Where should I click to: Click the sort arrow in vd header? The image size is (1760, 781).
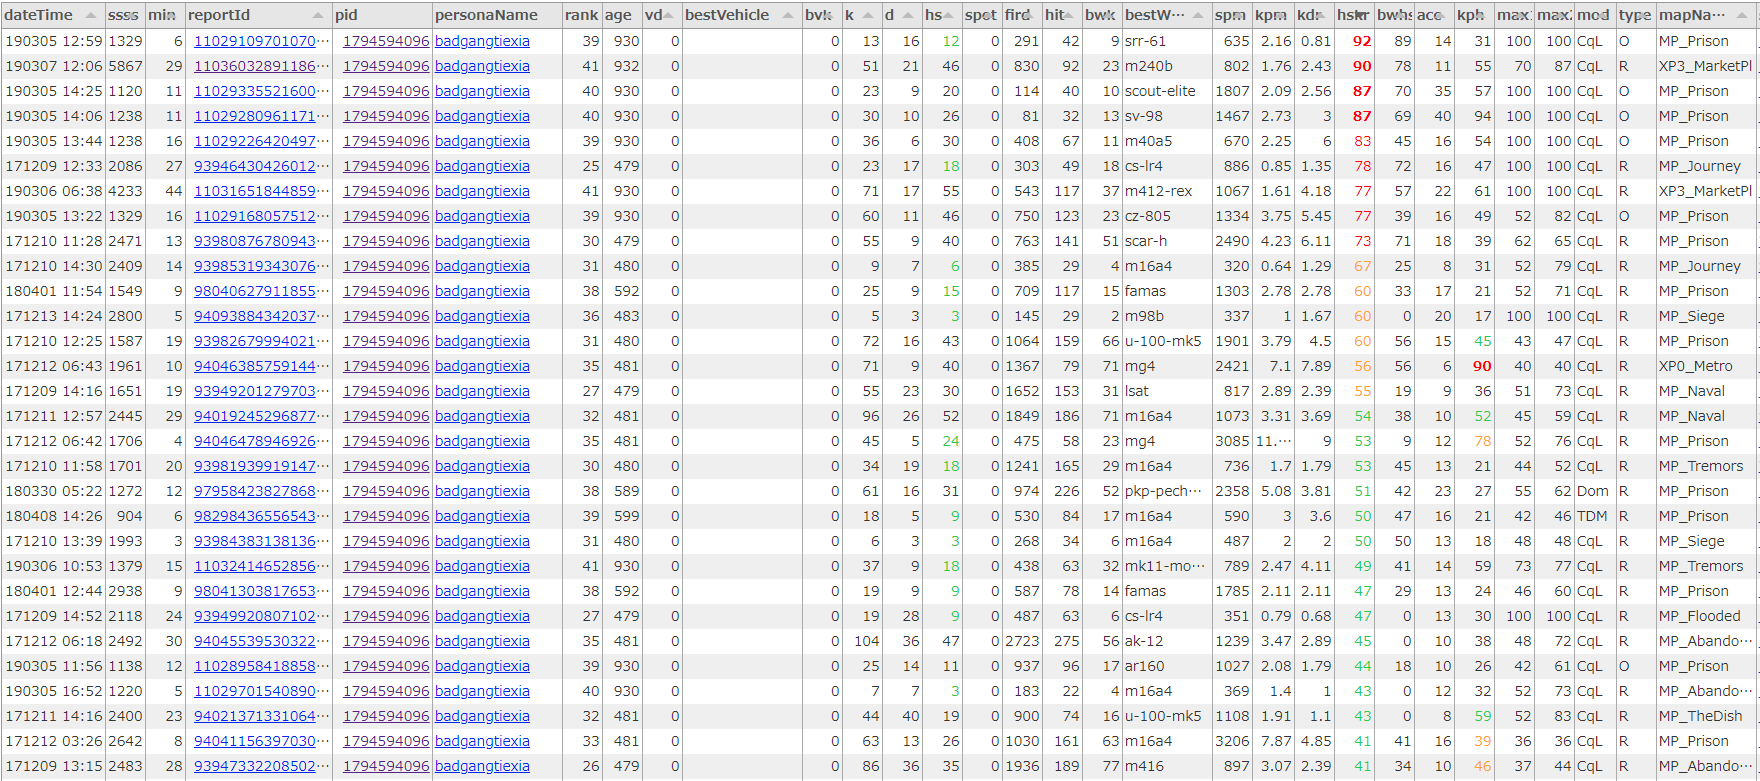[x=668, y=15]
